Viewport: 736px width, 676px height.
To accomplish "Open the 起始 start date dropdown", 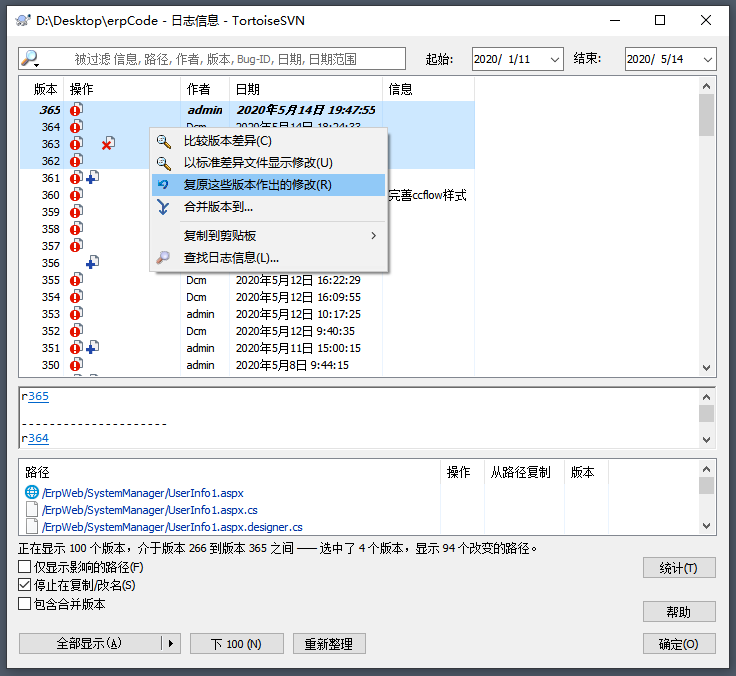I will pos(554,59).
